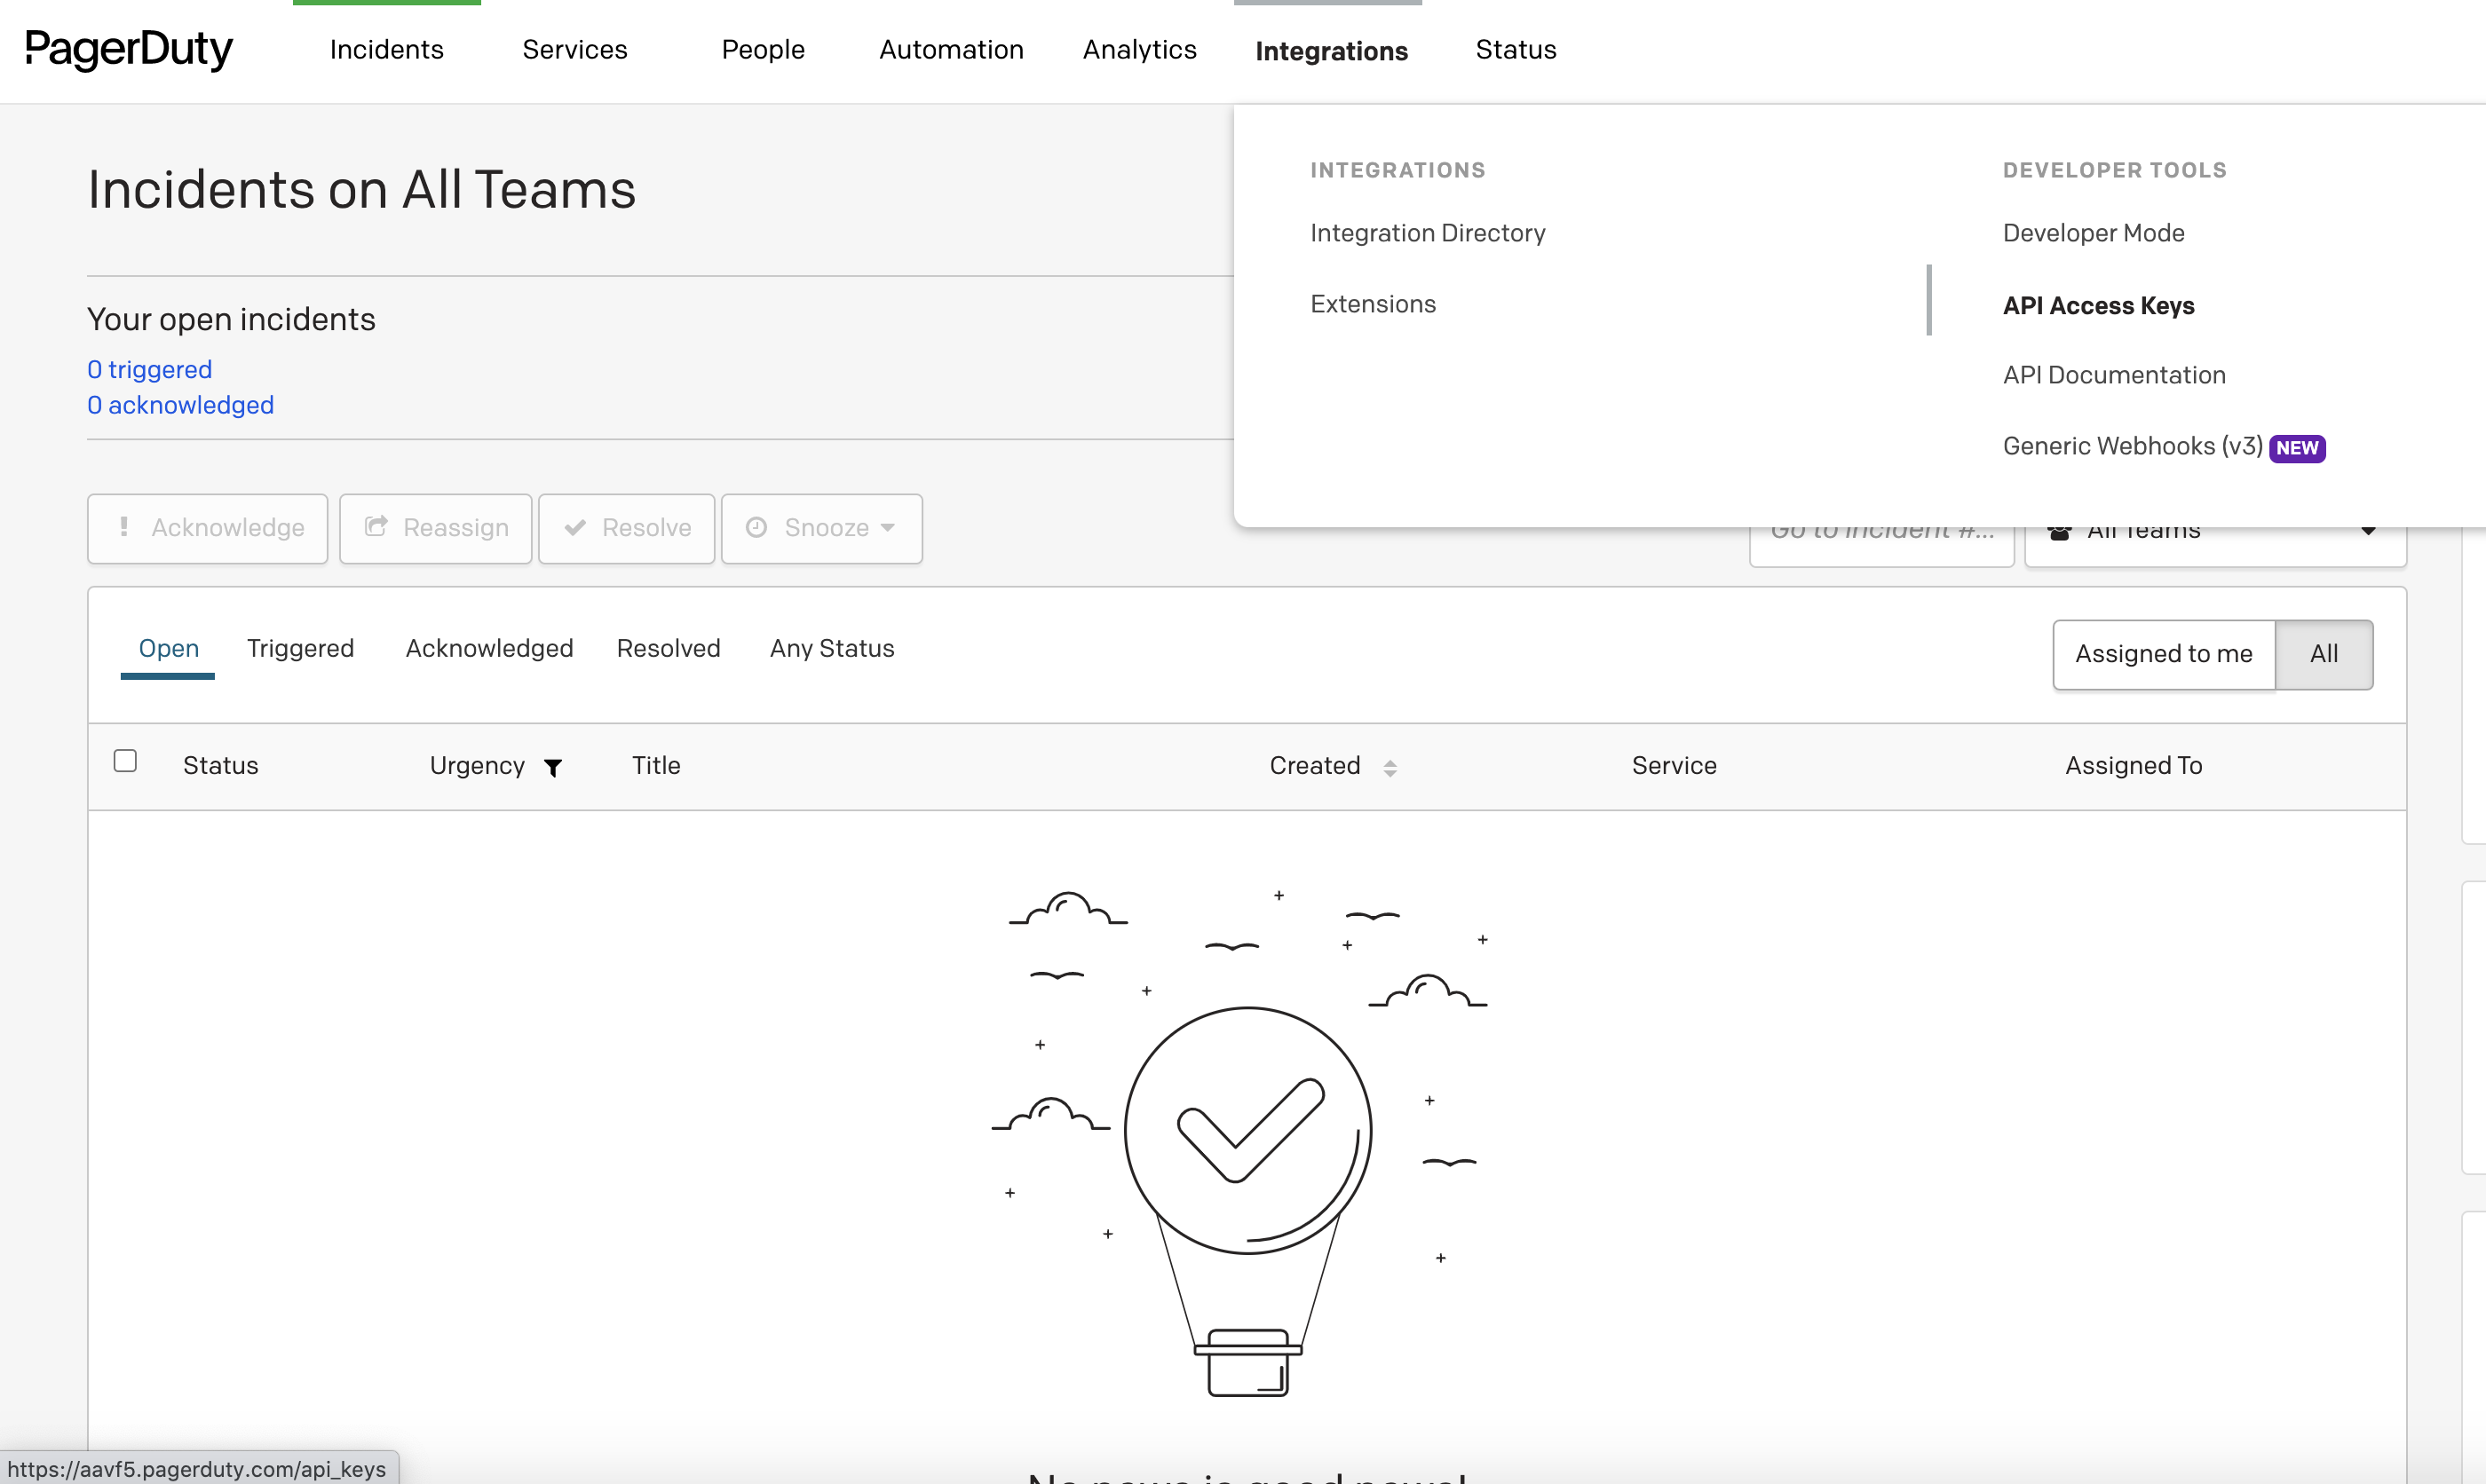Click the Resolve checkmark icon

pos(575,528)
